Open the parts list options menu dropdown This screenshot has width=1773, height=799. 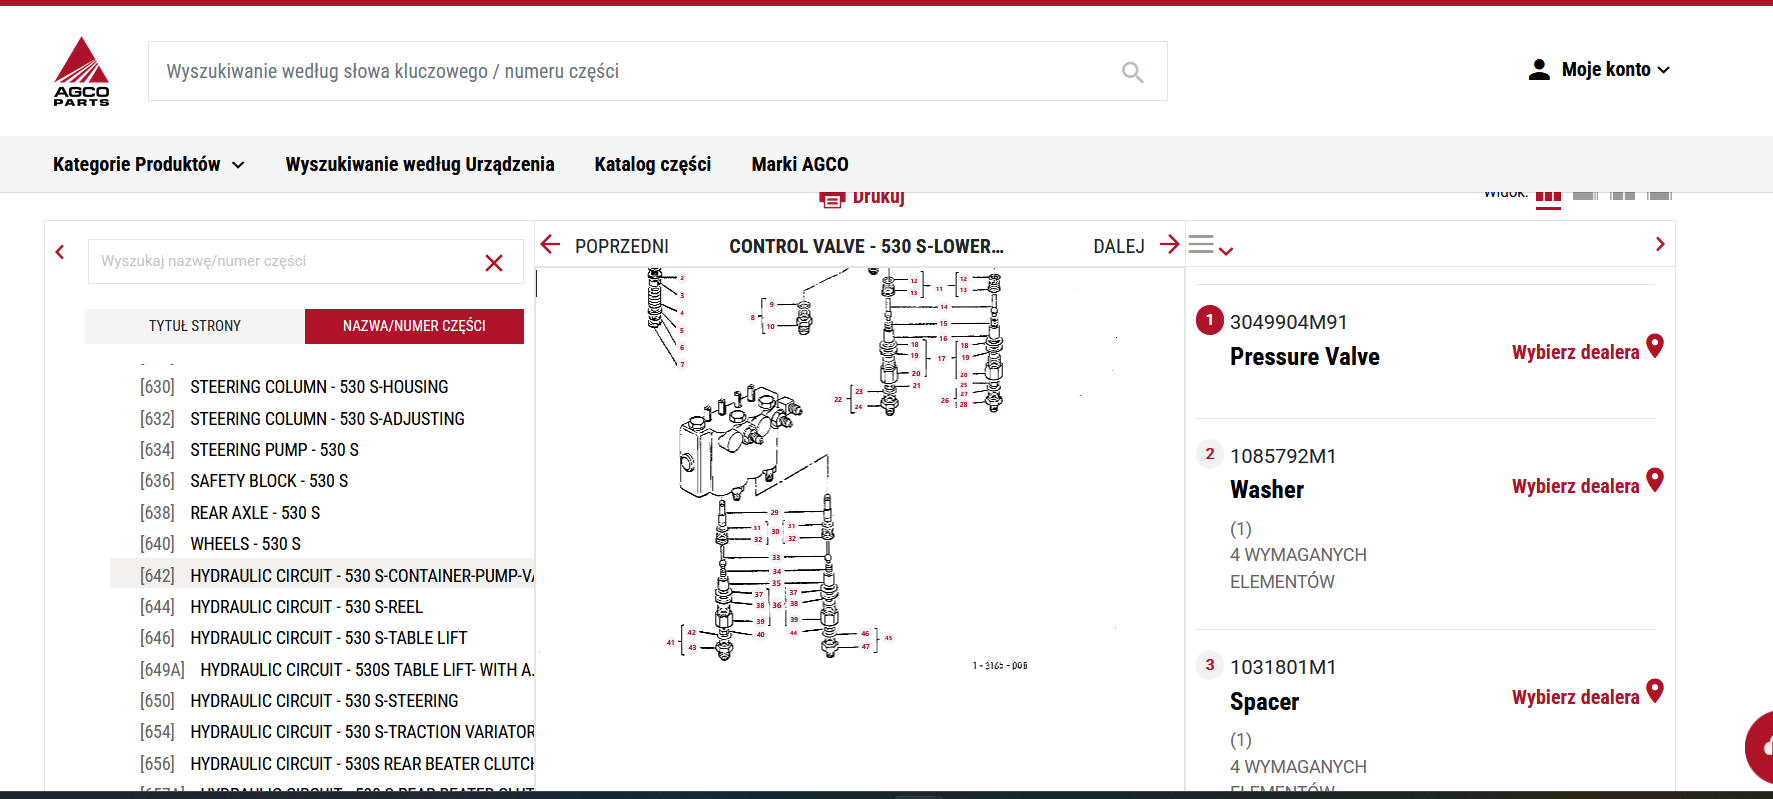click(x=1210, y=246)
